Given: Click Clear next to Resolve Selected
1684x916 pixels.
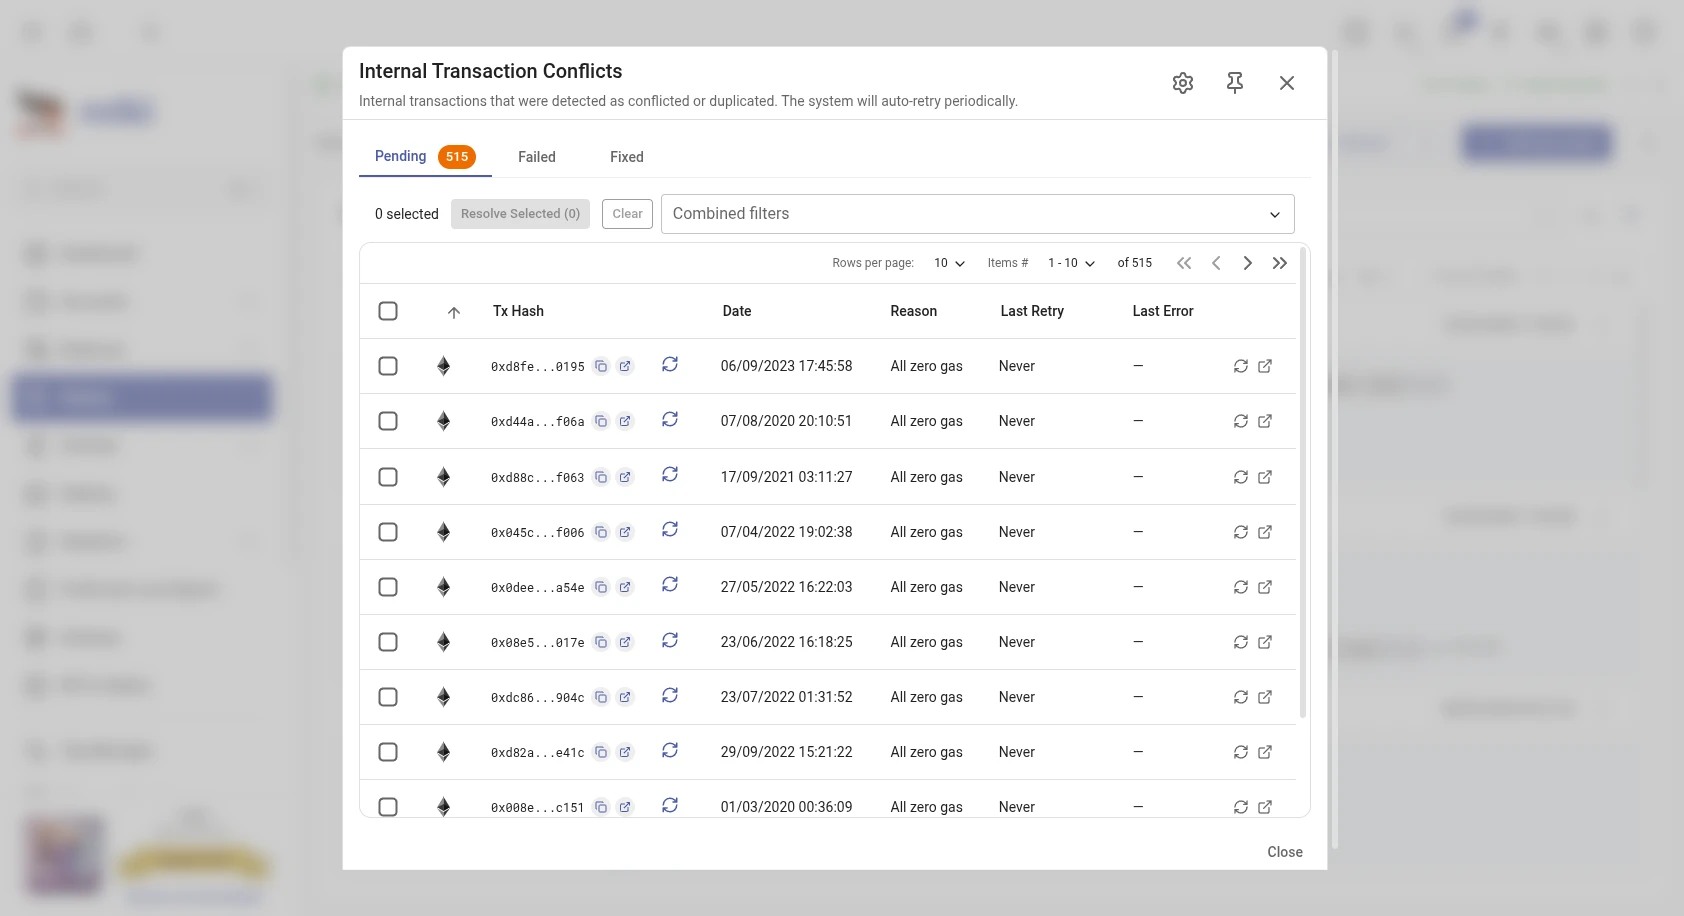Looking at the screenshot, I should pyautogui.click(x=627, y=213).
